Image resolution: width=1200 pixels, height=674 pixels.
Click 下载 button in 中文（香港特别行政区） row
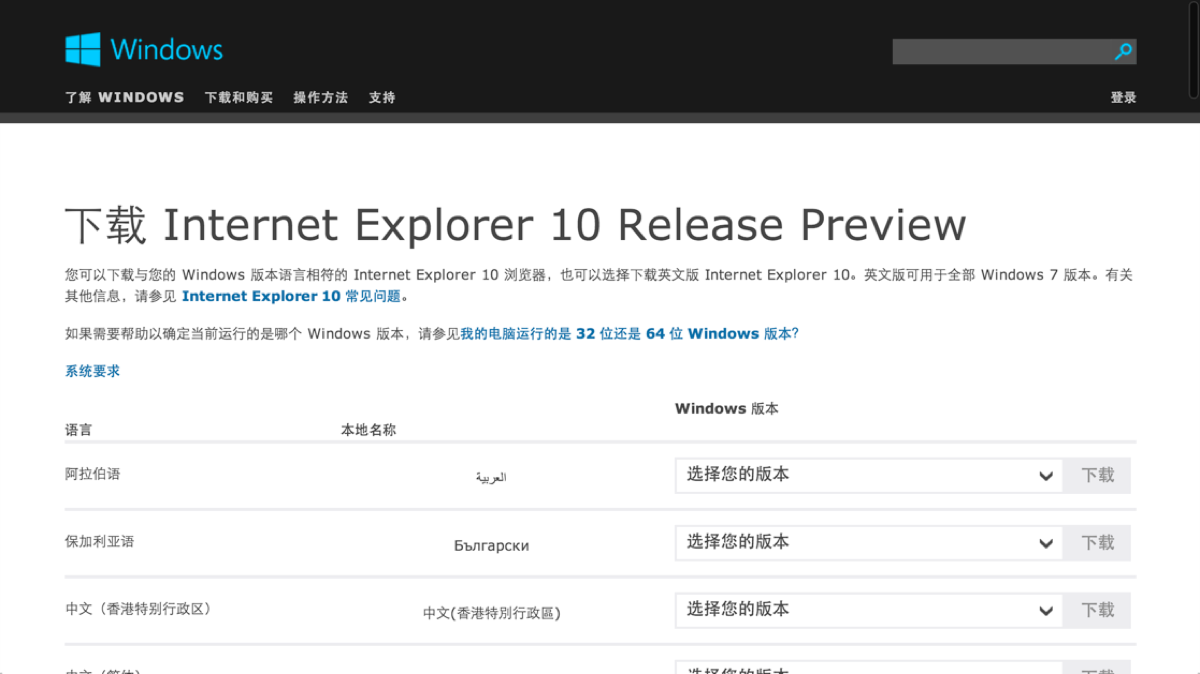point(1097,609)
